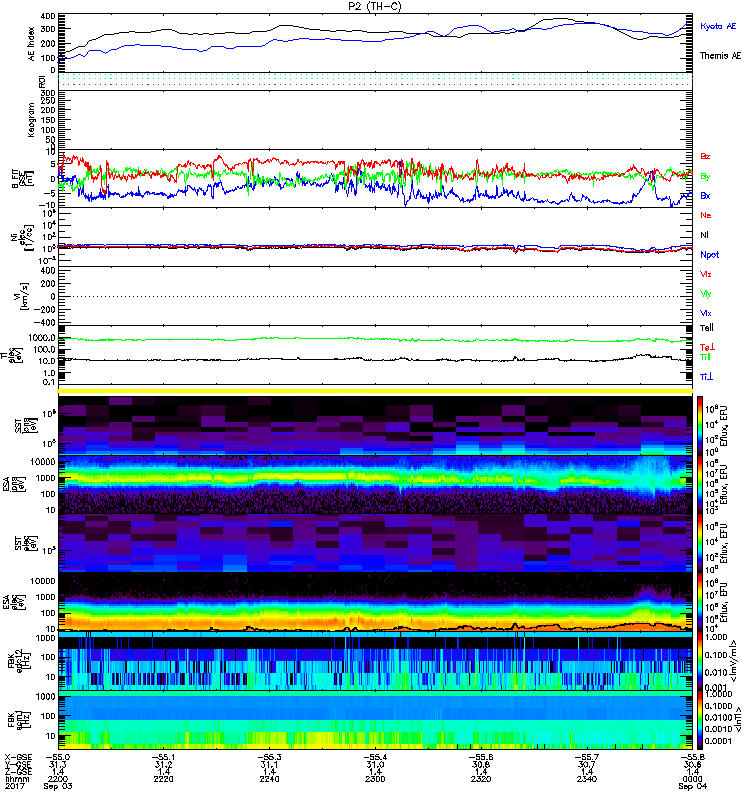
Task: Click the plot title P2 (TH-C)
Action: [x=376, y=6]
